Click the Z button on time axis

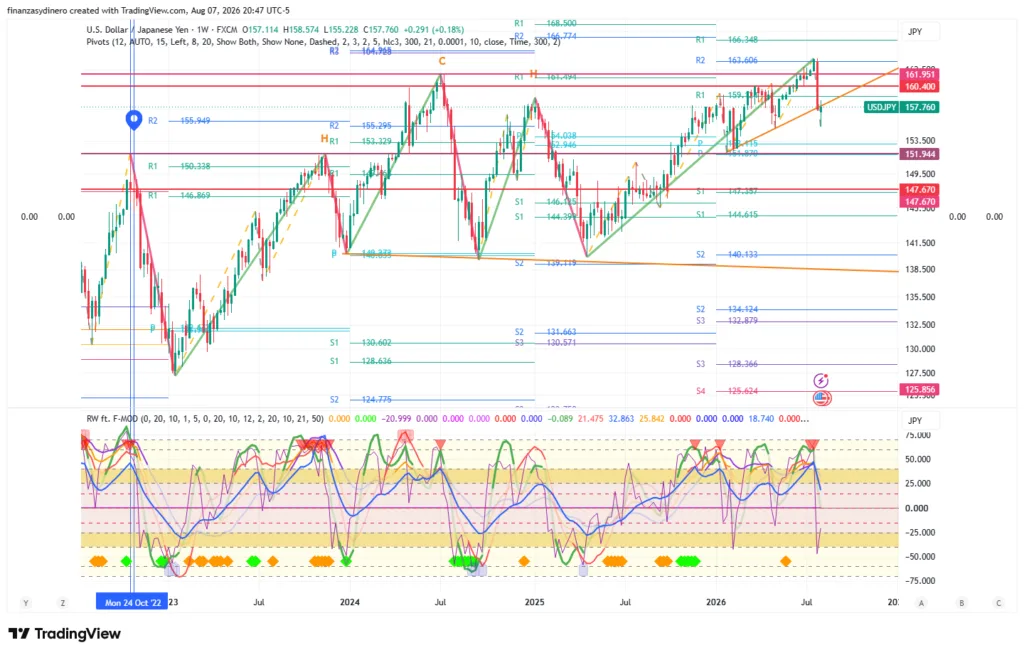coord(63,603)
